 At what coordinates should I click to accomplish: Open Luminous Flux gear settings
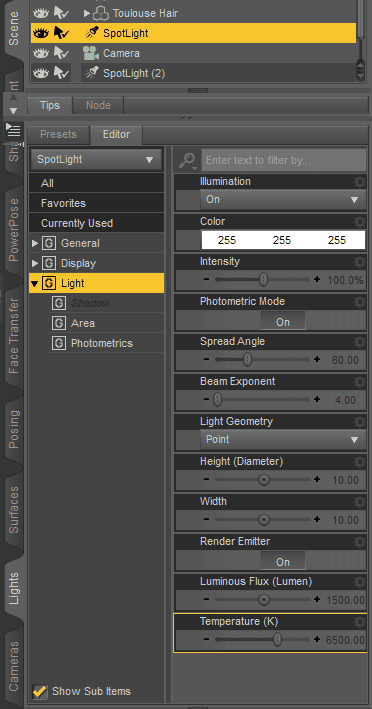359,581
